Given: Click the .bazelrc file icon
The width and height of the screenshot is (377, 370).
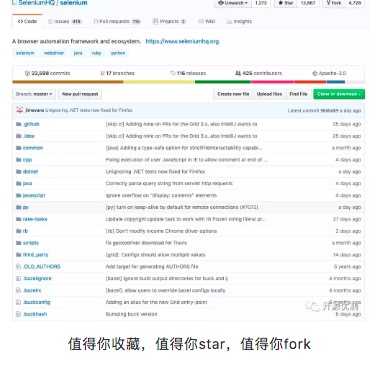Looking at the screenshot, I should click(x=19, y=290).
